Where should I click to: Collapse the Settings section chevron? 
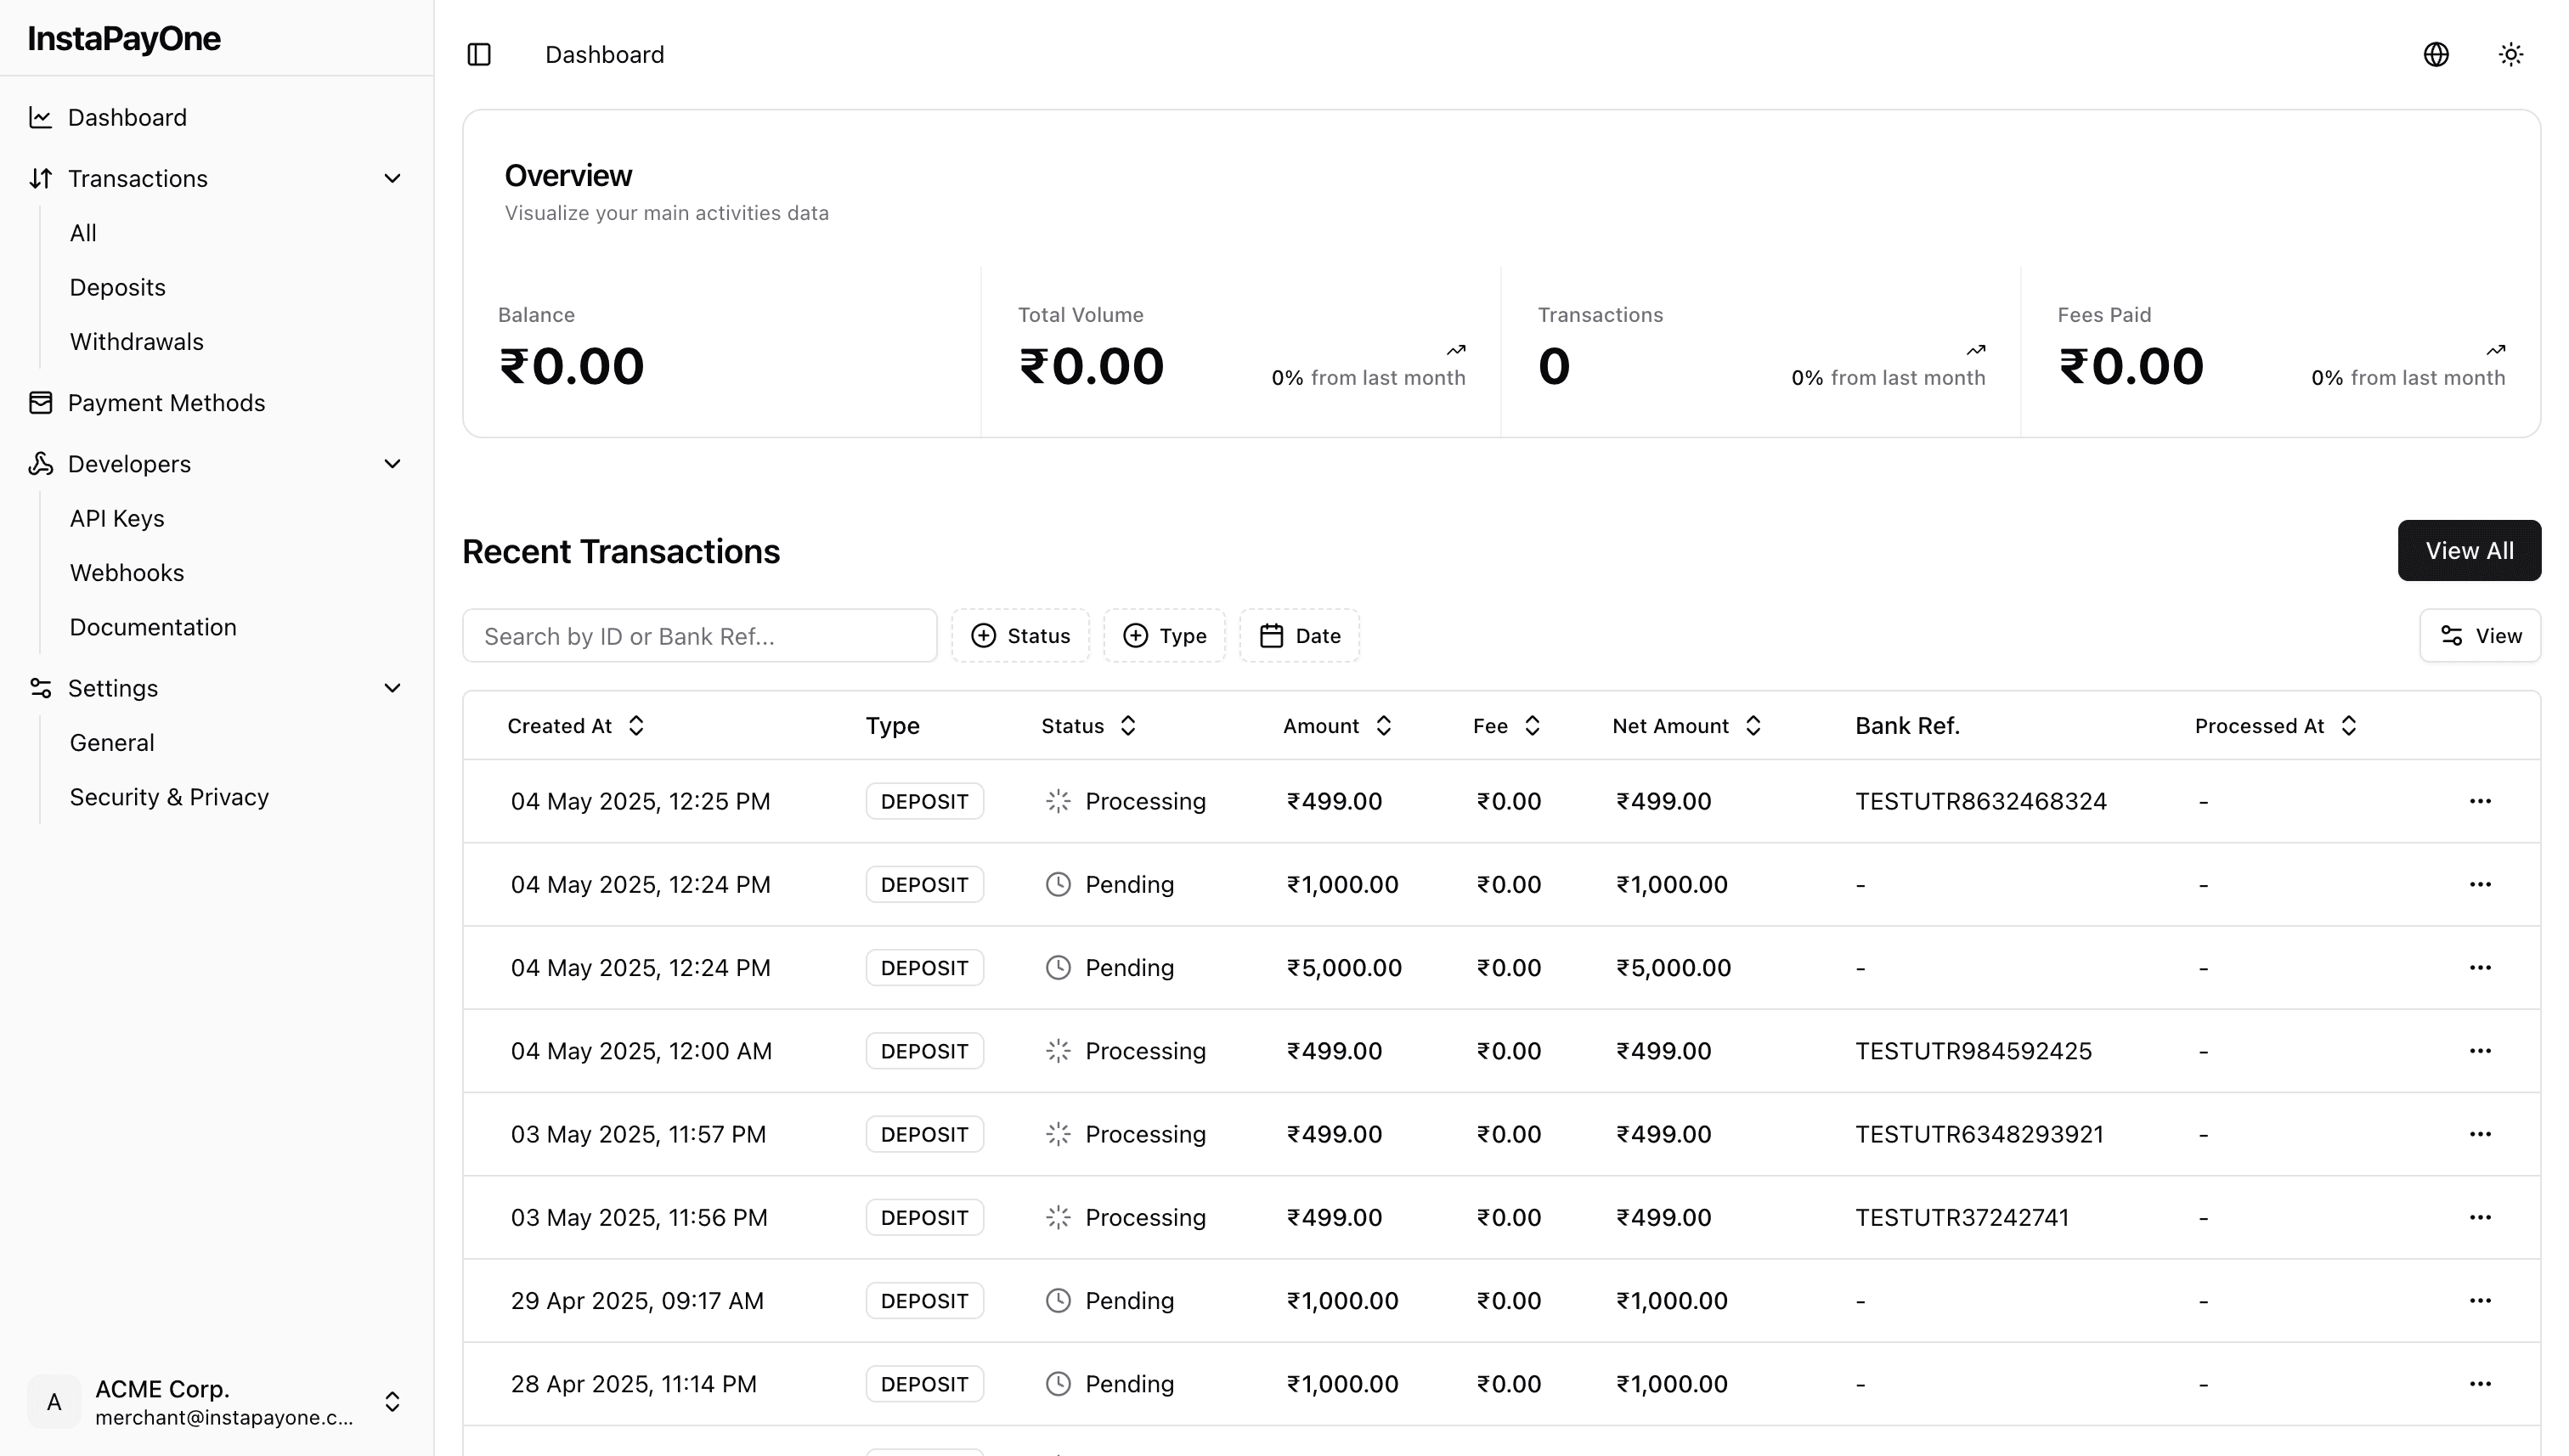[x=392, y=688]
